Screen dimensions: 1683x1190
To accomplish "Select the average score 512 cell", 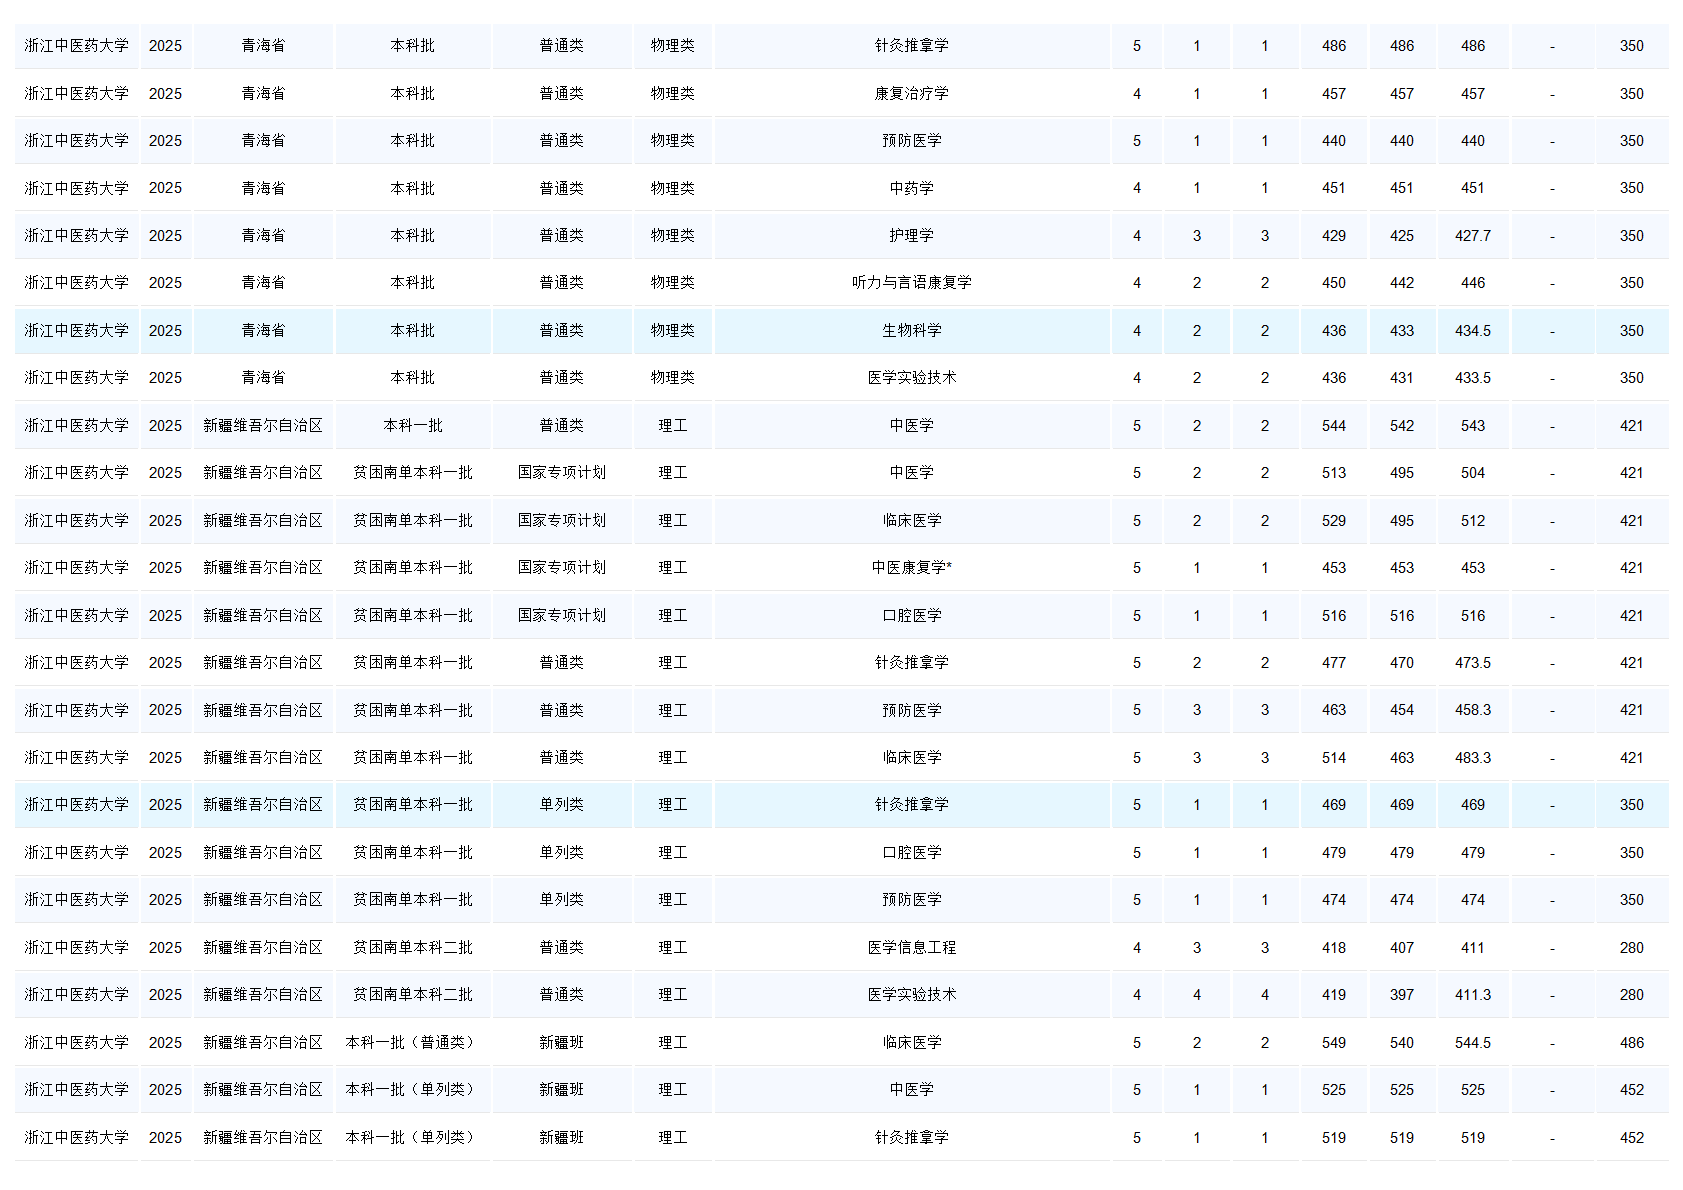I will pyautogui.click(x=1472, y=521).
